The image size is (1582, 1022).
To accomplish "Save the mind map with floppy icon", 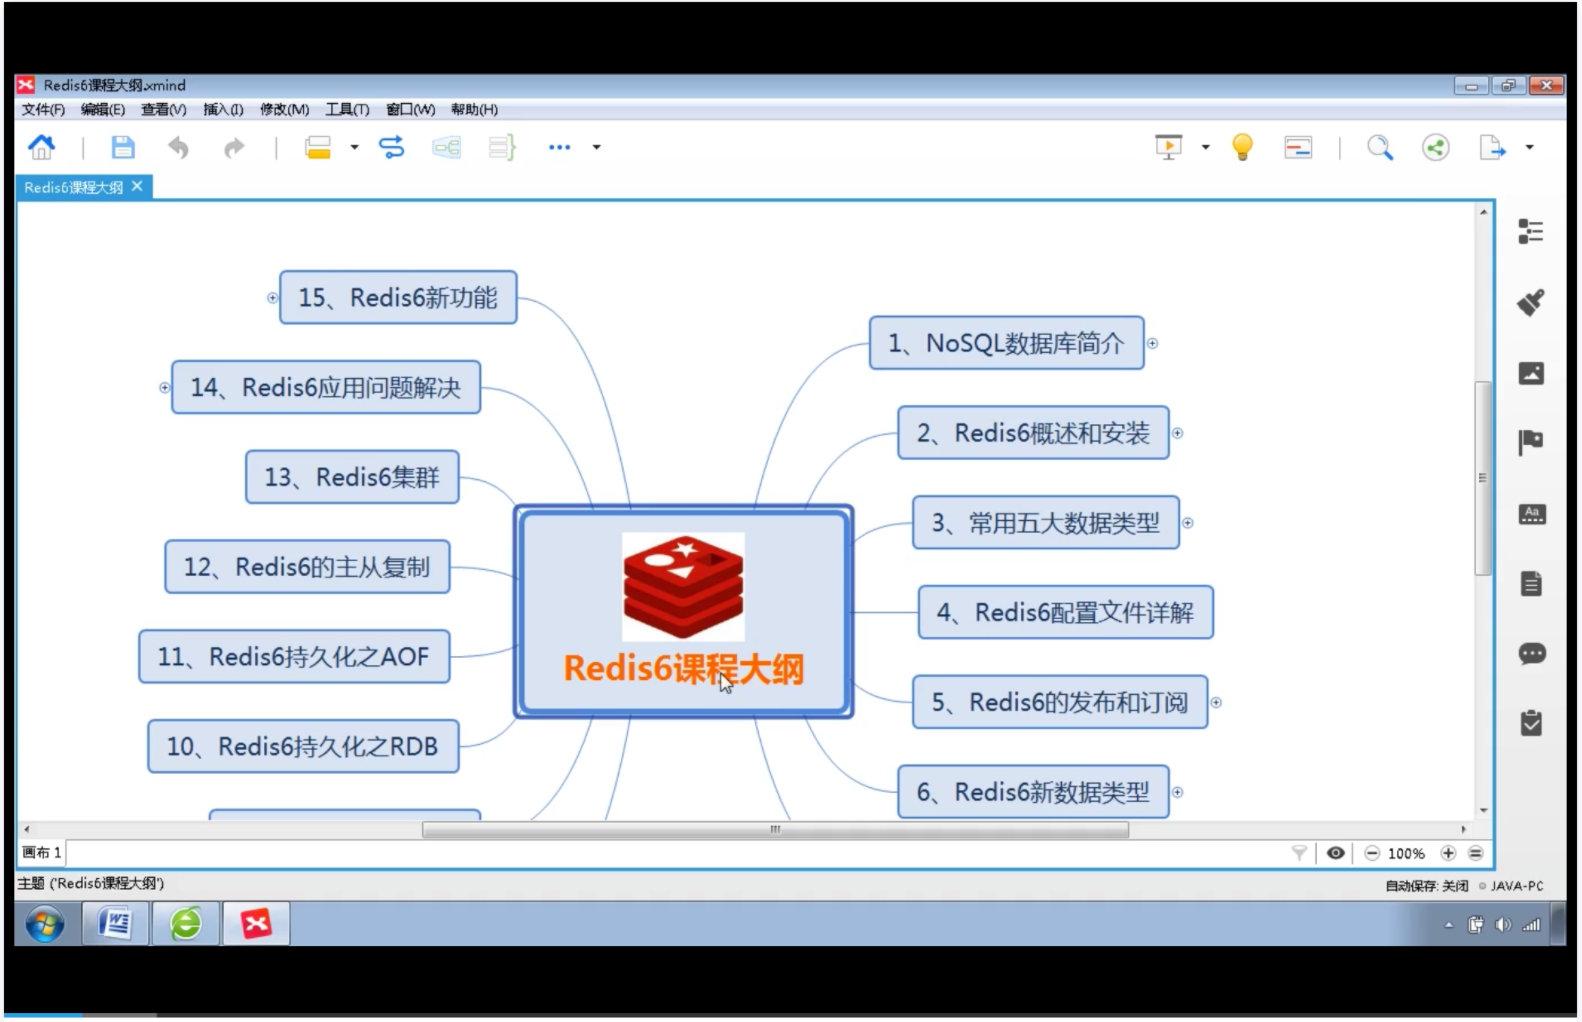I will [122, 147].
